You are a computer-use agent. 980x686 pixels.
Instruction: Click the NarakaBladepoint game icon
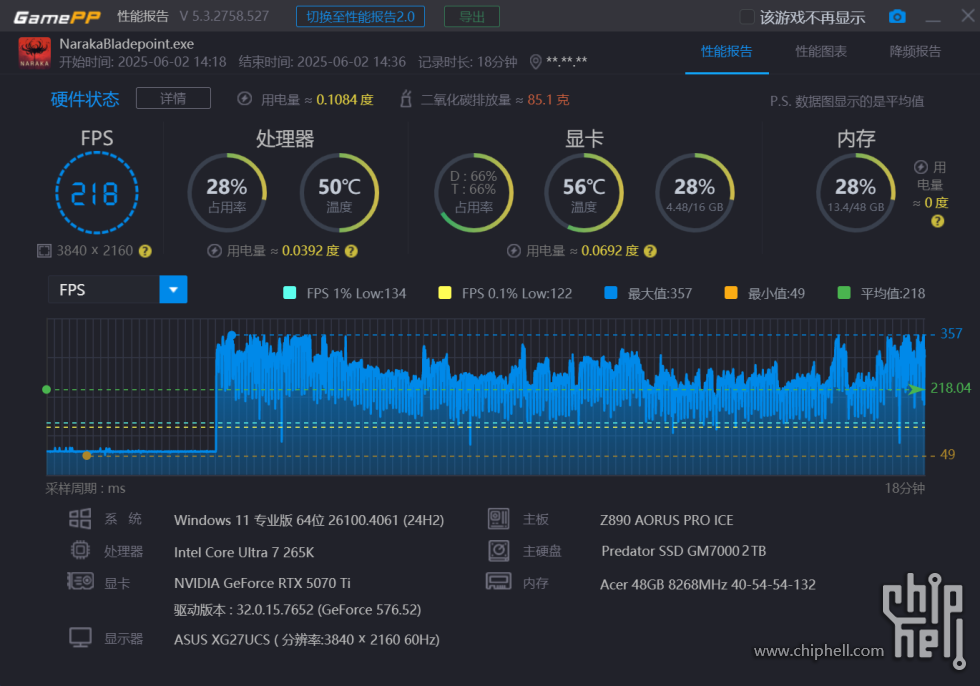pyautogui.click(x=34, y=52)
